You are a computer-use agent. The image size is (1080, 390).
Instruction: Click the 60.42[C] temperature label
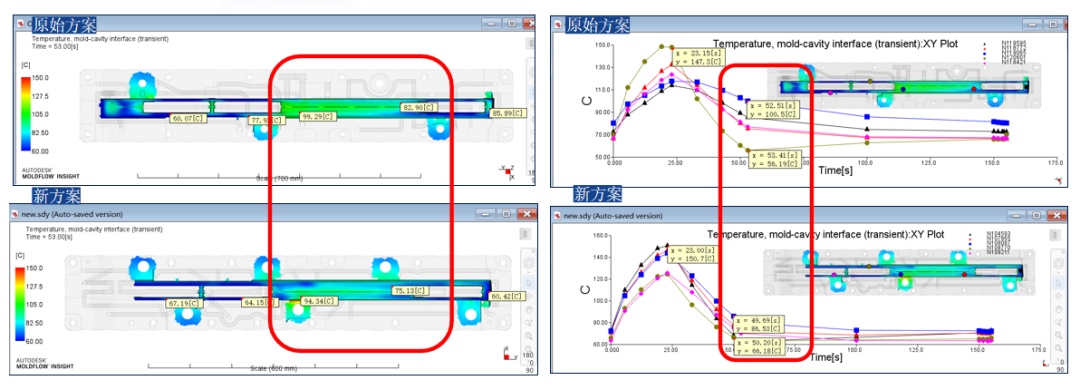pyautogui.click(x=508, y=296)
